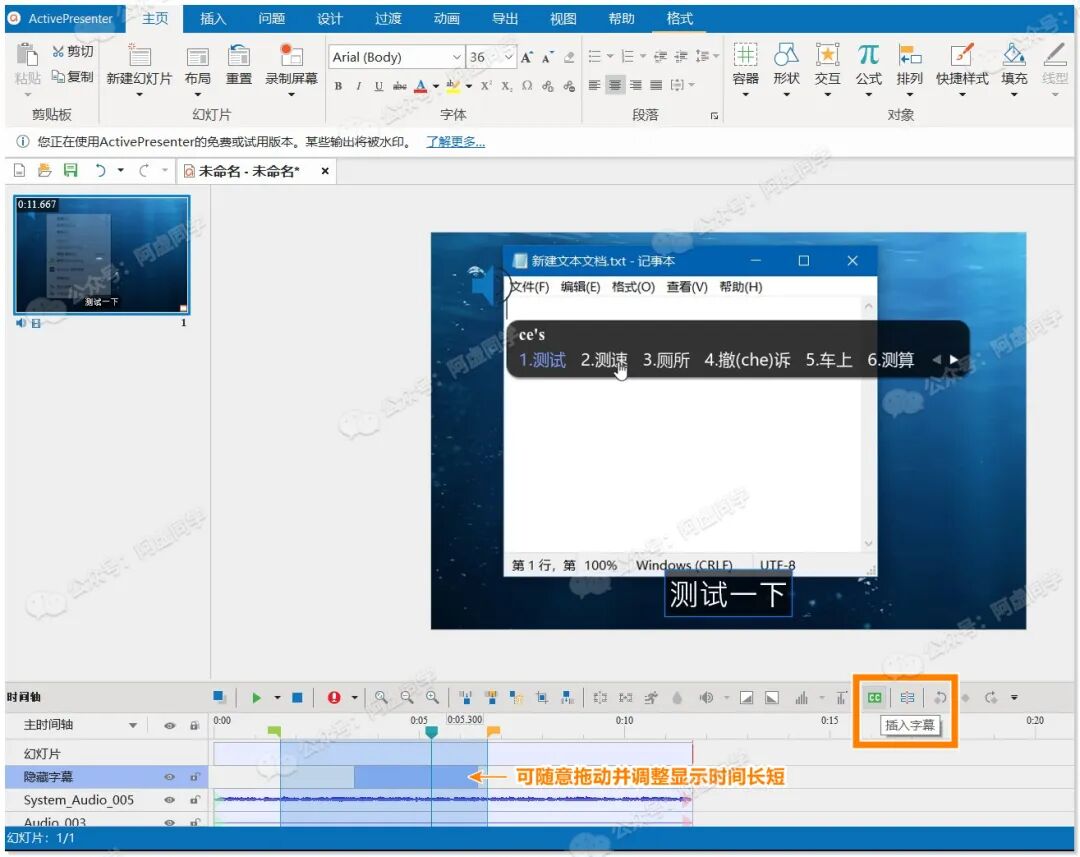Click the teal playhead marker at 0:05

coord(431,732)
